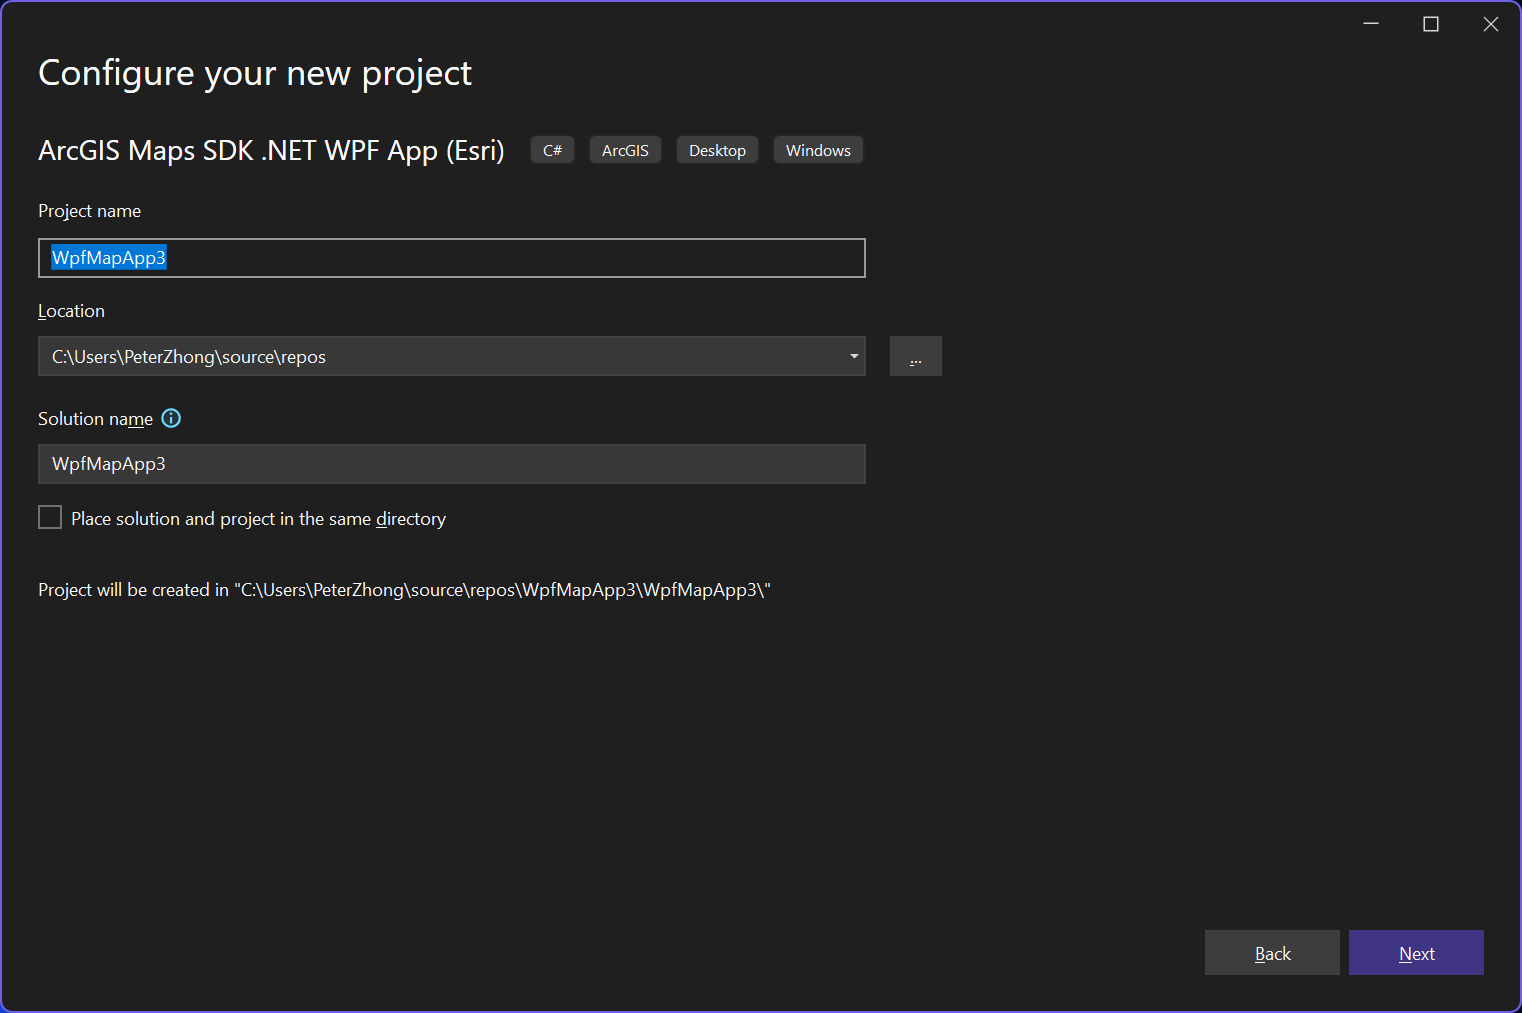The height and width of the screenshot is (1013, 1522).
Task: Click the 'Configure your new project' heading
Action: pos(255,73)
